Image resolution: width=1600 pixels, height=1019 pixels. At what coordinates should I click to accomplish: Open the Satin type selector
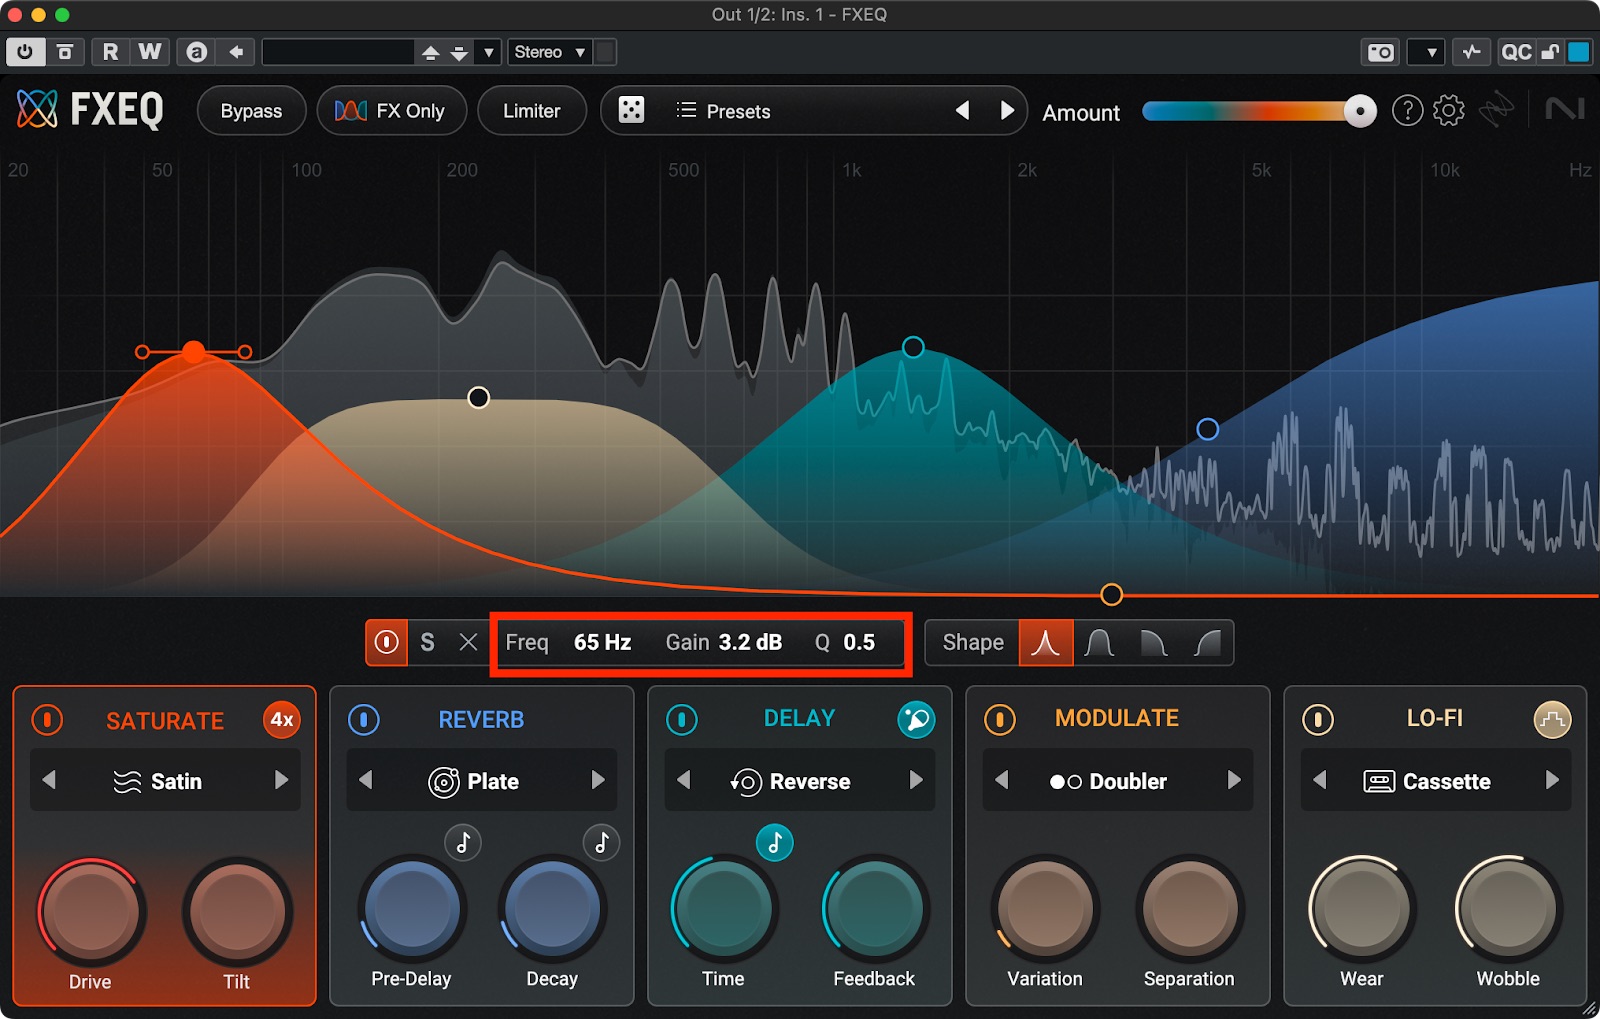158,781
